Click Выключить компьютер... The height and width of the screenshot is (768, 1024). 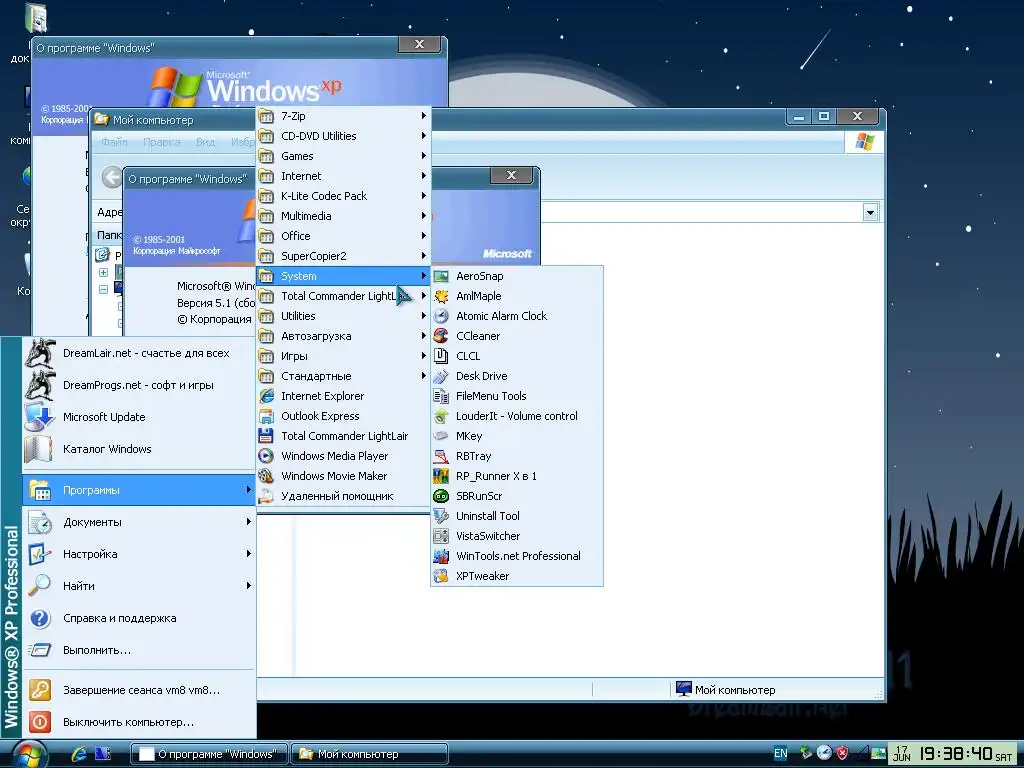[138, 722]
